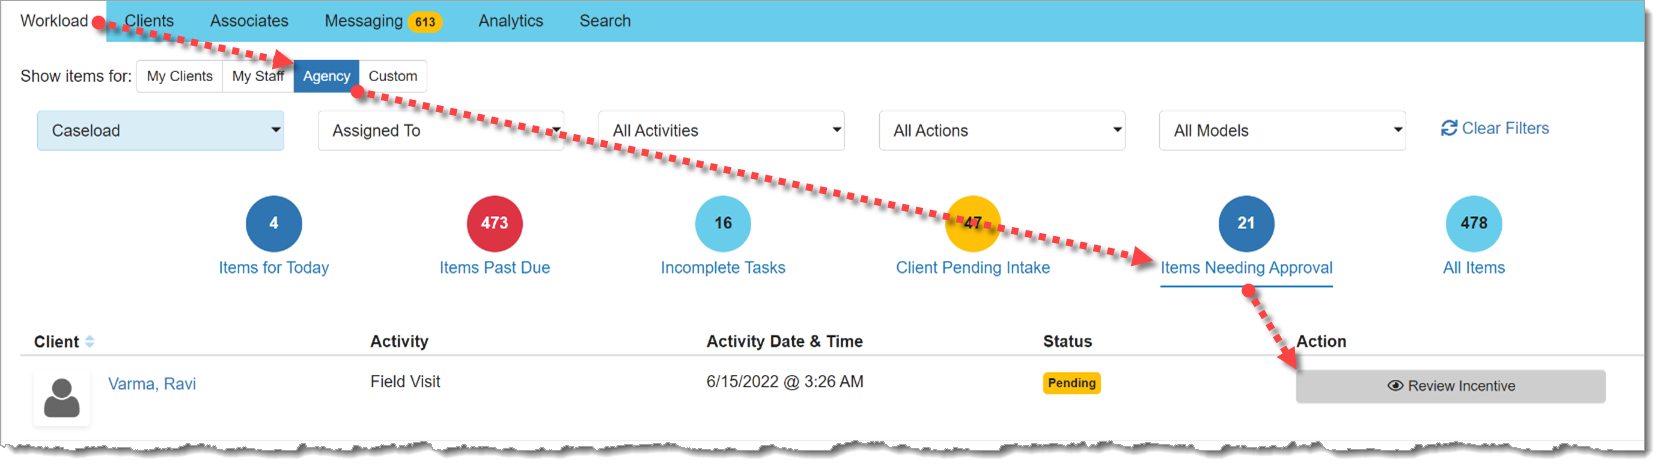Select the Agency filter toggle
Screen dimensions: 1660x466
pos(326,76)
